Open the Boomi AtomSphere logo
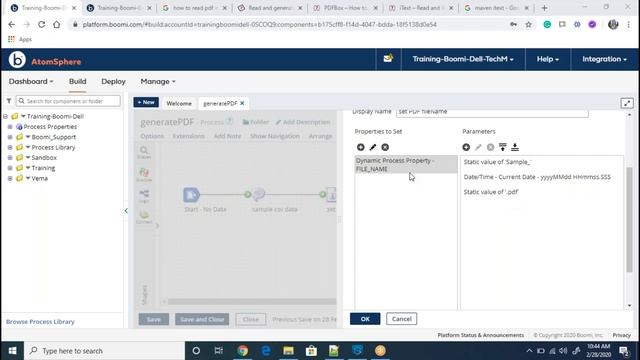Screen dimensions: 640x360 tap(45, 60)
